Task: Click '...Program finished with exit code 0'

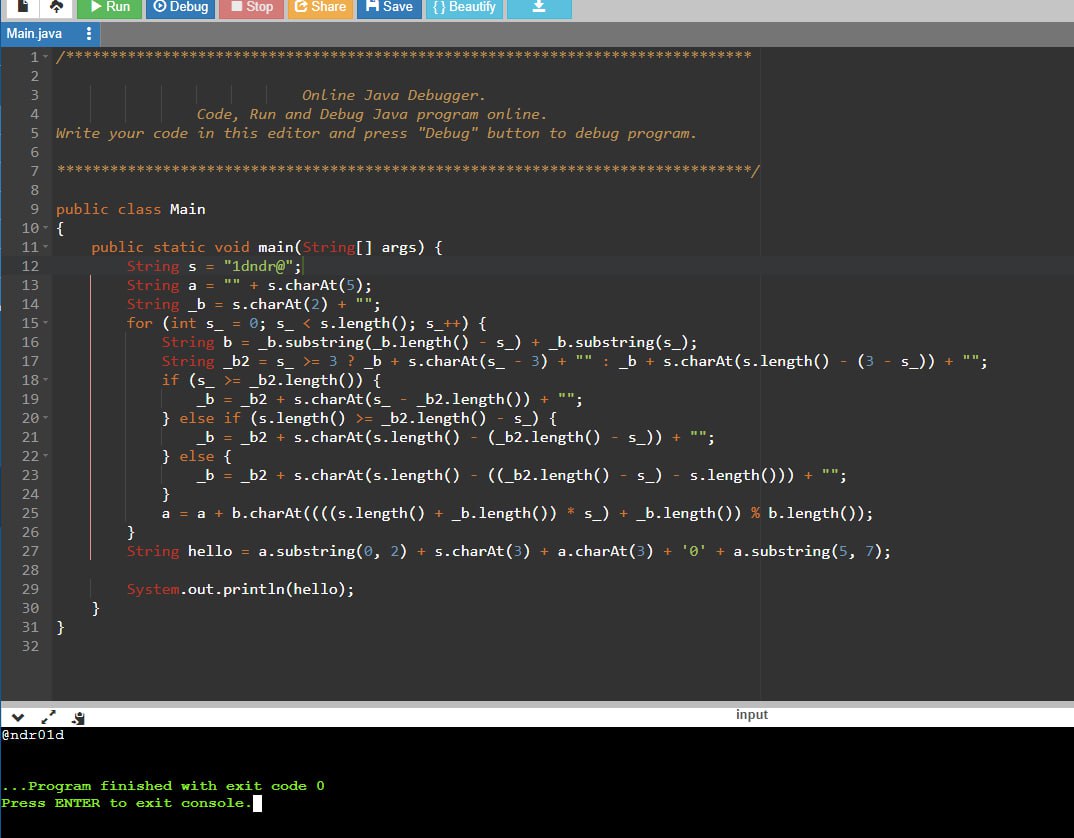Action: [x=163, y=786]
